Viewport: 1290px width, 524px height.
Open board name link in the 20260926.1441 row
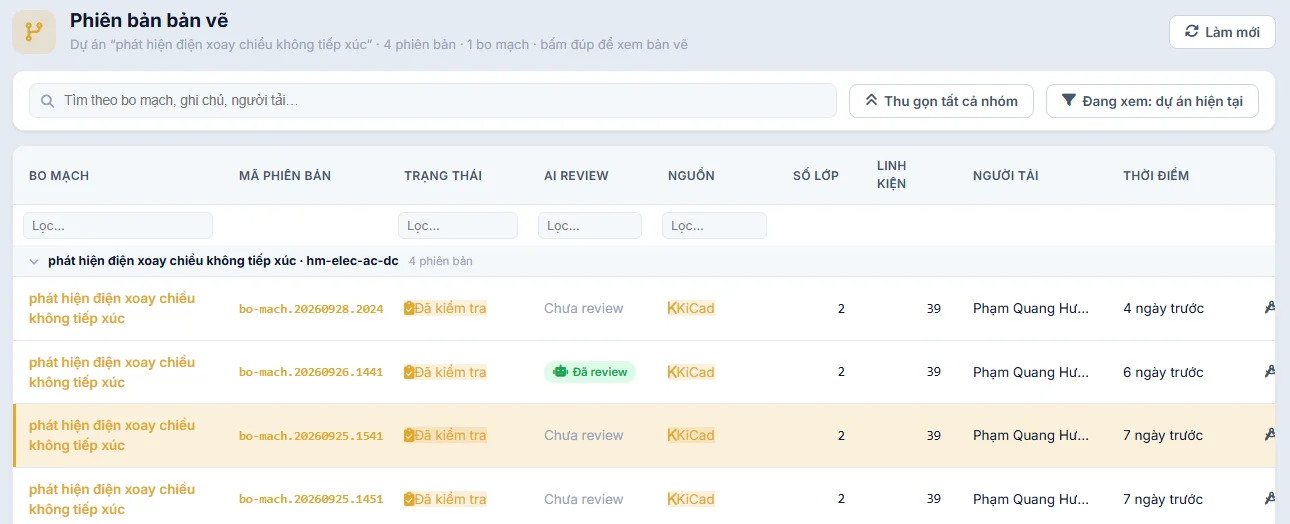pos(112,372)
